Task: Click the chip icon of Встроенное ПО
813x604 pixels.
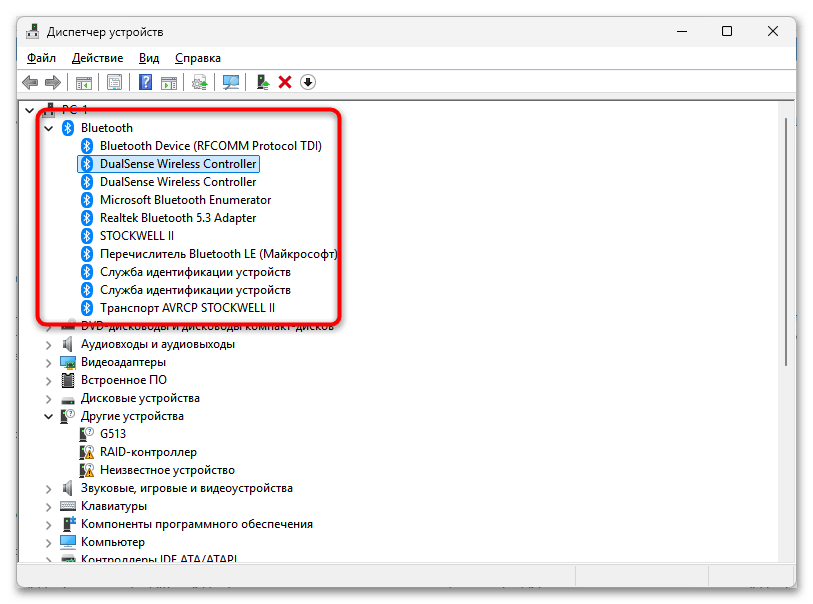Action: 68,380
